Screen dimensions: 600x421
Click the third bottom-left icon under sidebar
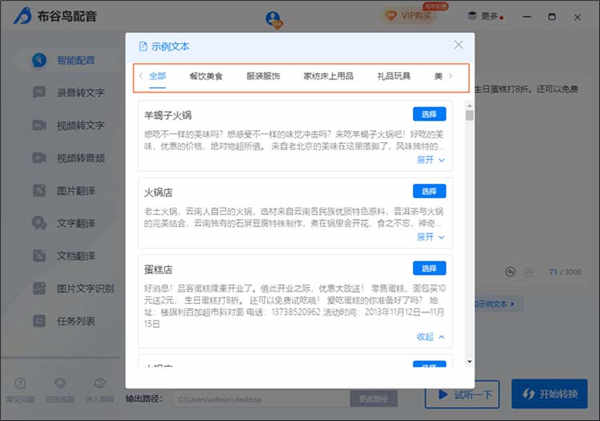click(x=99, y=383)
